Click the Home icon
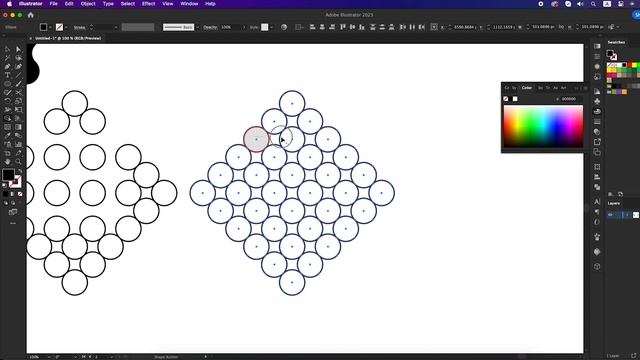 click(31, 15)
